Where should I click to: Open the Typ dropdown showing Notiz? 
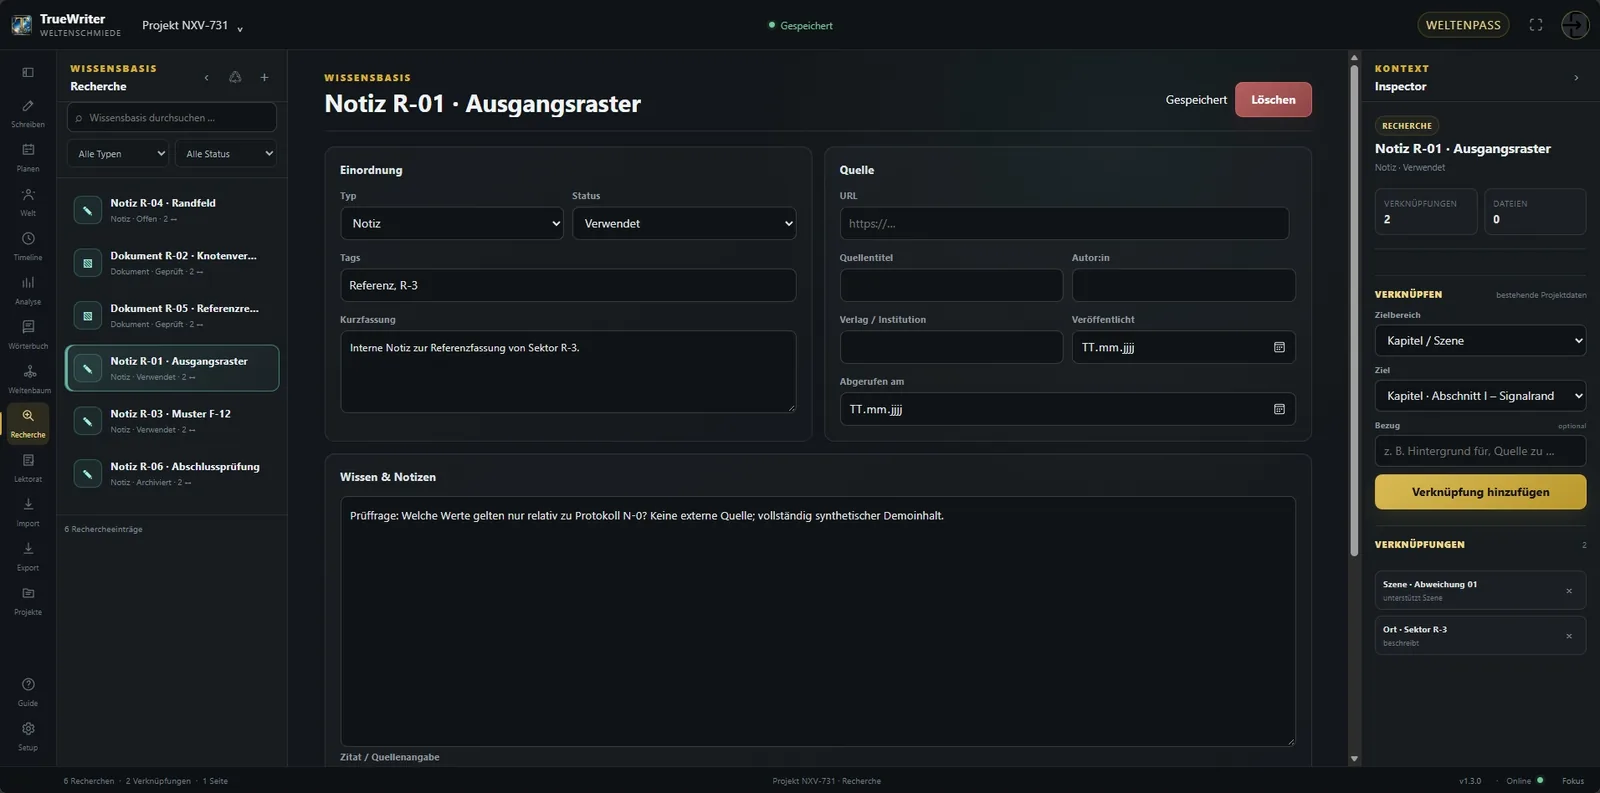[x=452, y=223]
